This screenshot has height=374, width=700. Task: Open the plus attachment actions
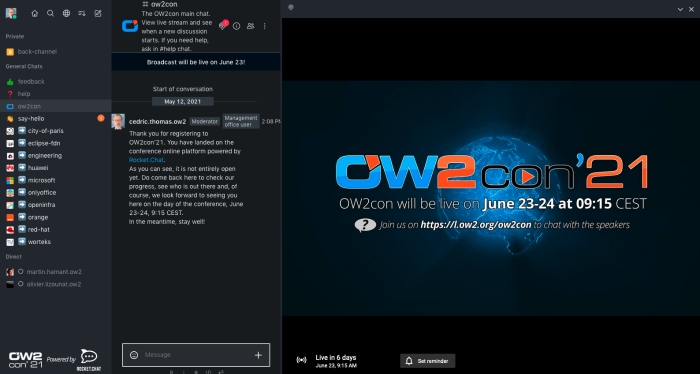258,355
